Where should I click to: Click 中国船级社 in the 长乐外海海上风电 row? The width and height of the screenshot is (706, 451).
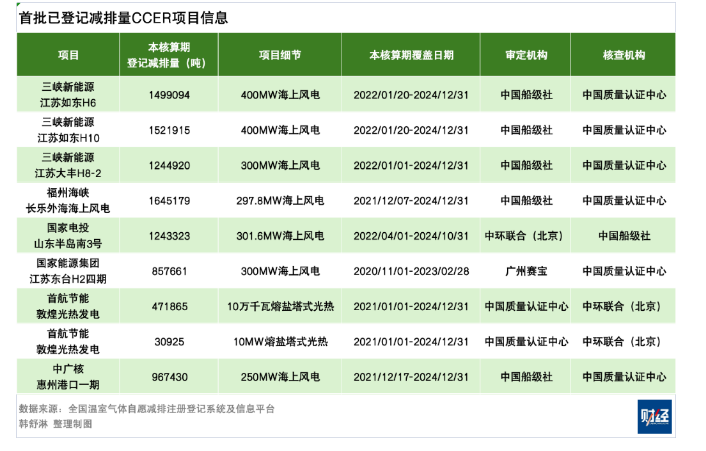[526, 201]
